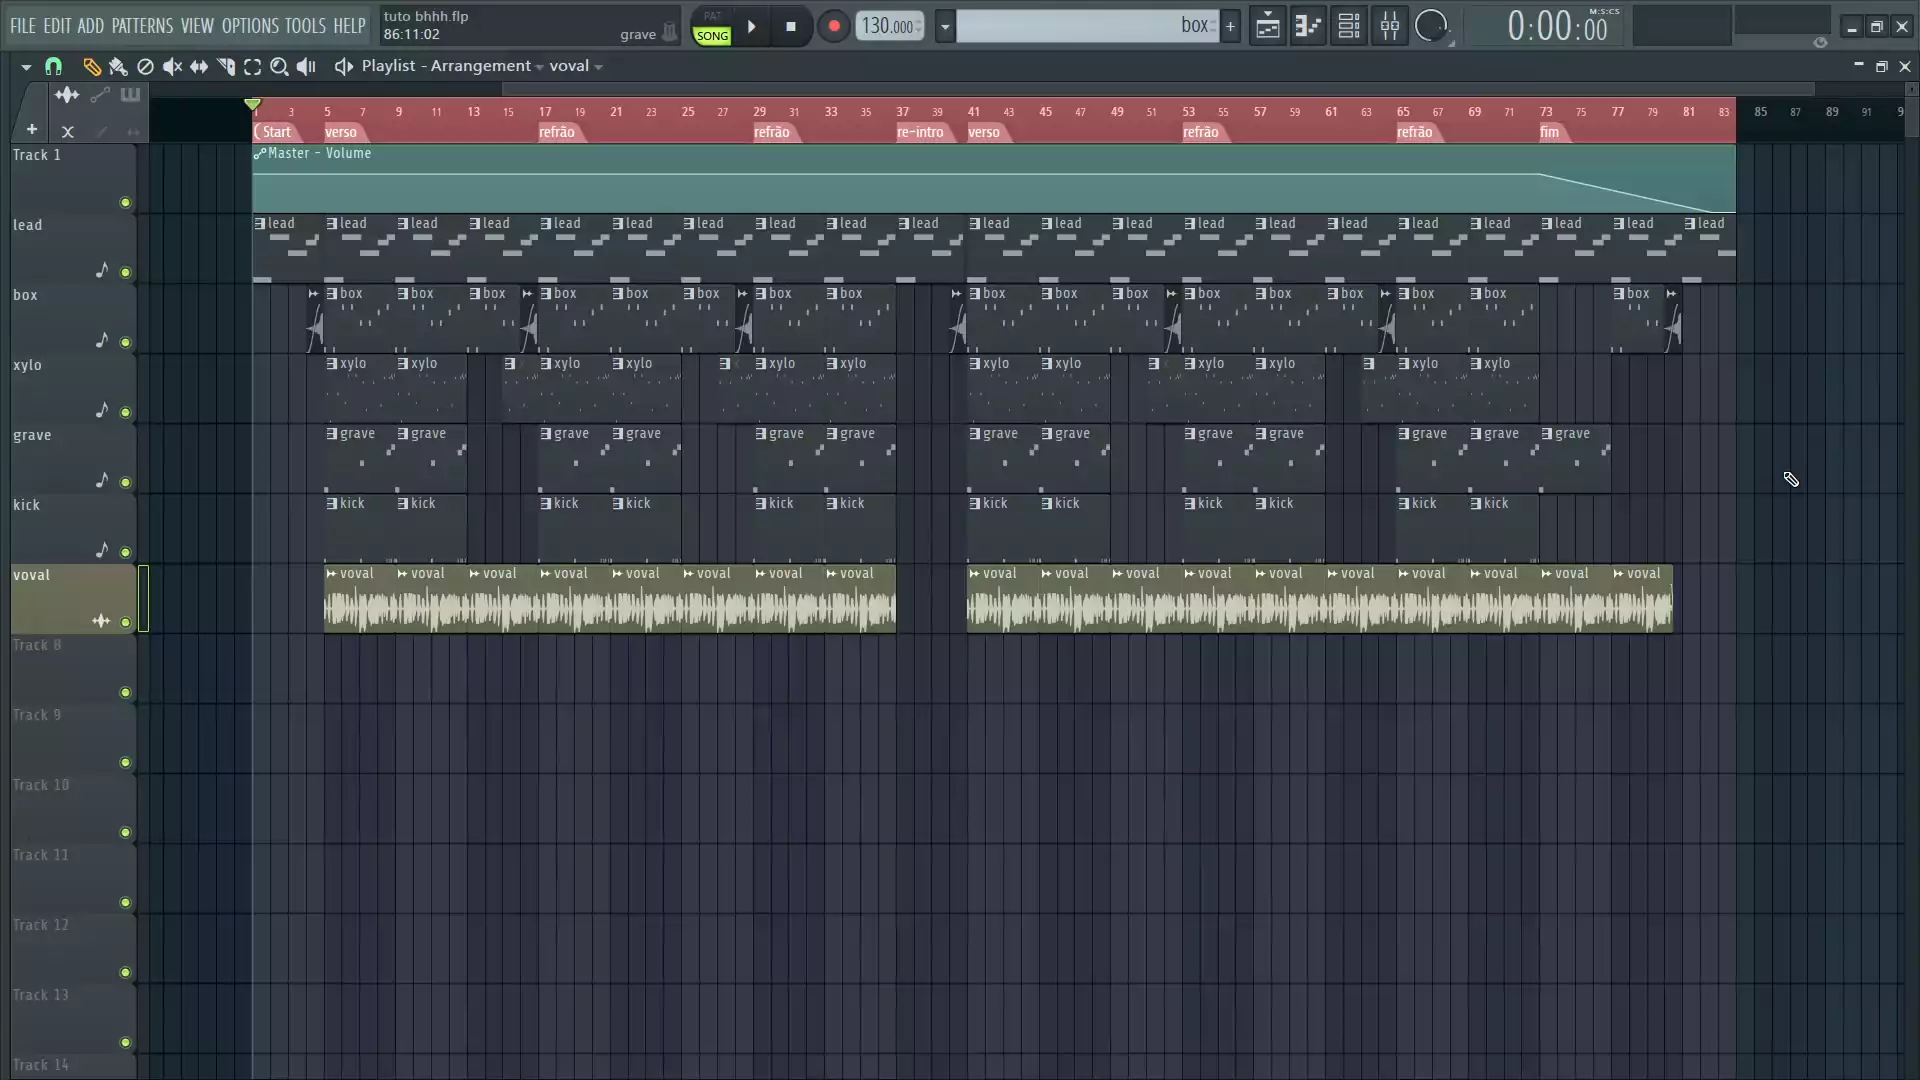Select the Playback speaker tool
Image resolution: width=1920 pixels, height=1080 pixels.
(x=306, y=66)
